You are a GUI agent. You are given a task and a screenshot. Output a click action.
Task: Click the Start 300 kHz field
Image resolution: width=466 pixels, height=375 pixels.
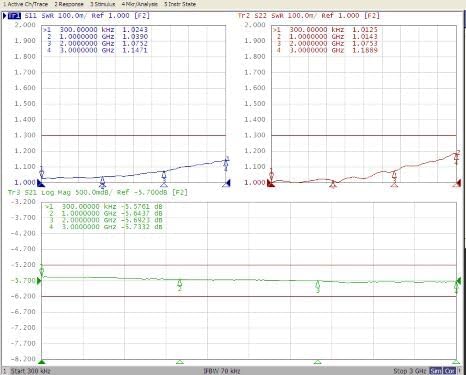pyautogui.click(x=30, y=371)
